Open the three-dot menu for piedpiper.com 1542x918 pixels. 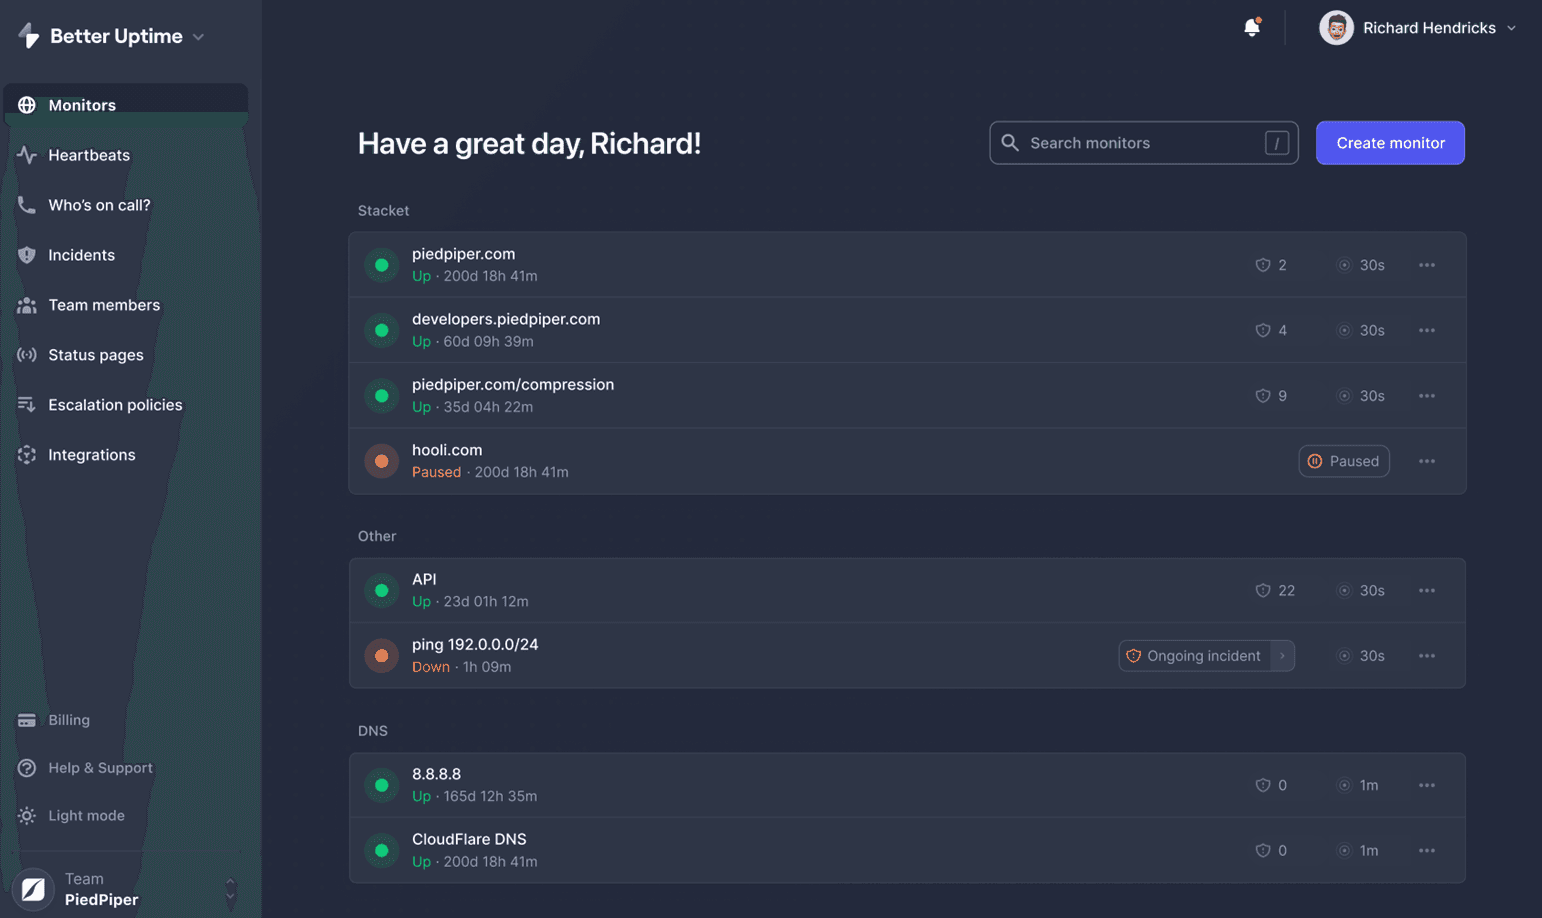pos(1427,265)
